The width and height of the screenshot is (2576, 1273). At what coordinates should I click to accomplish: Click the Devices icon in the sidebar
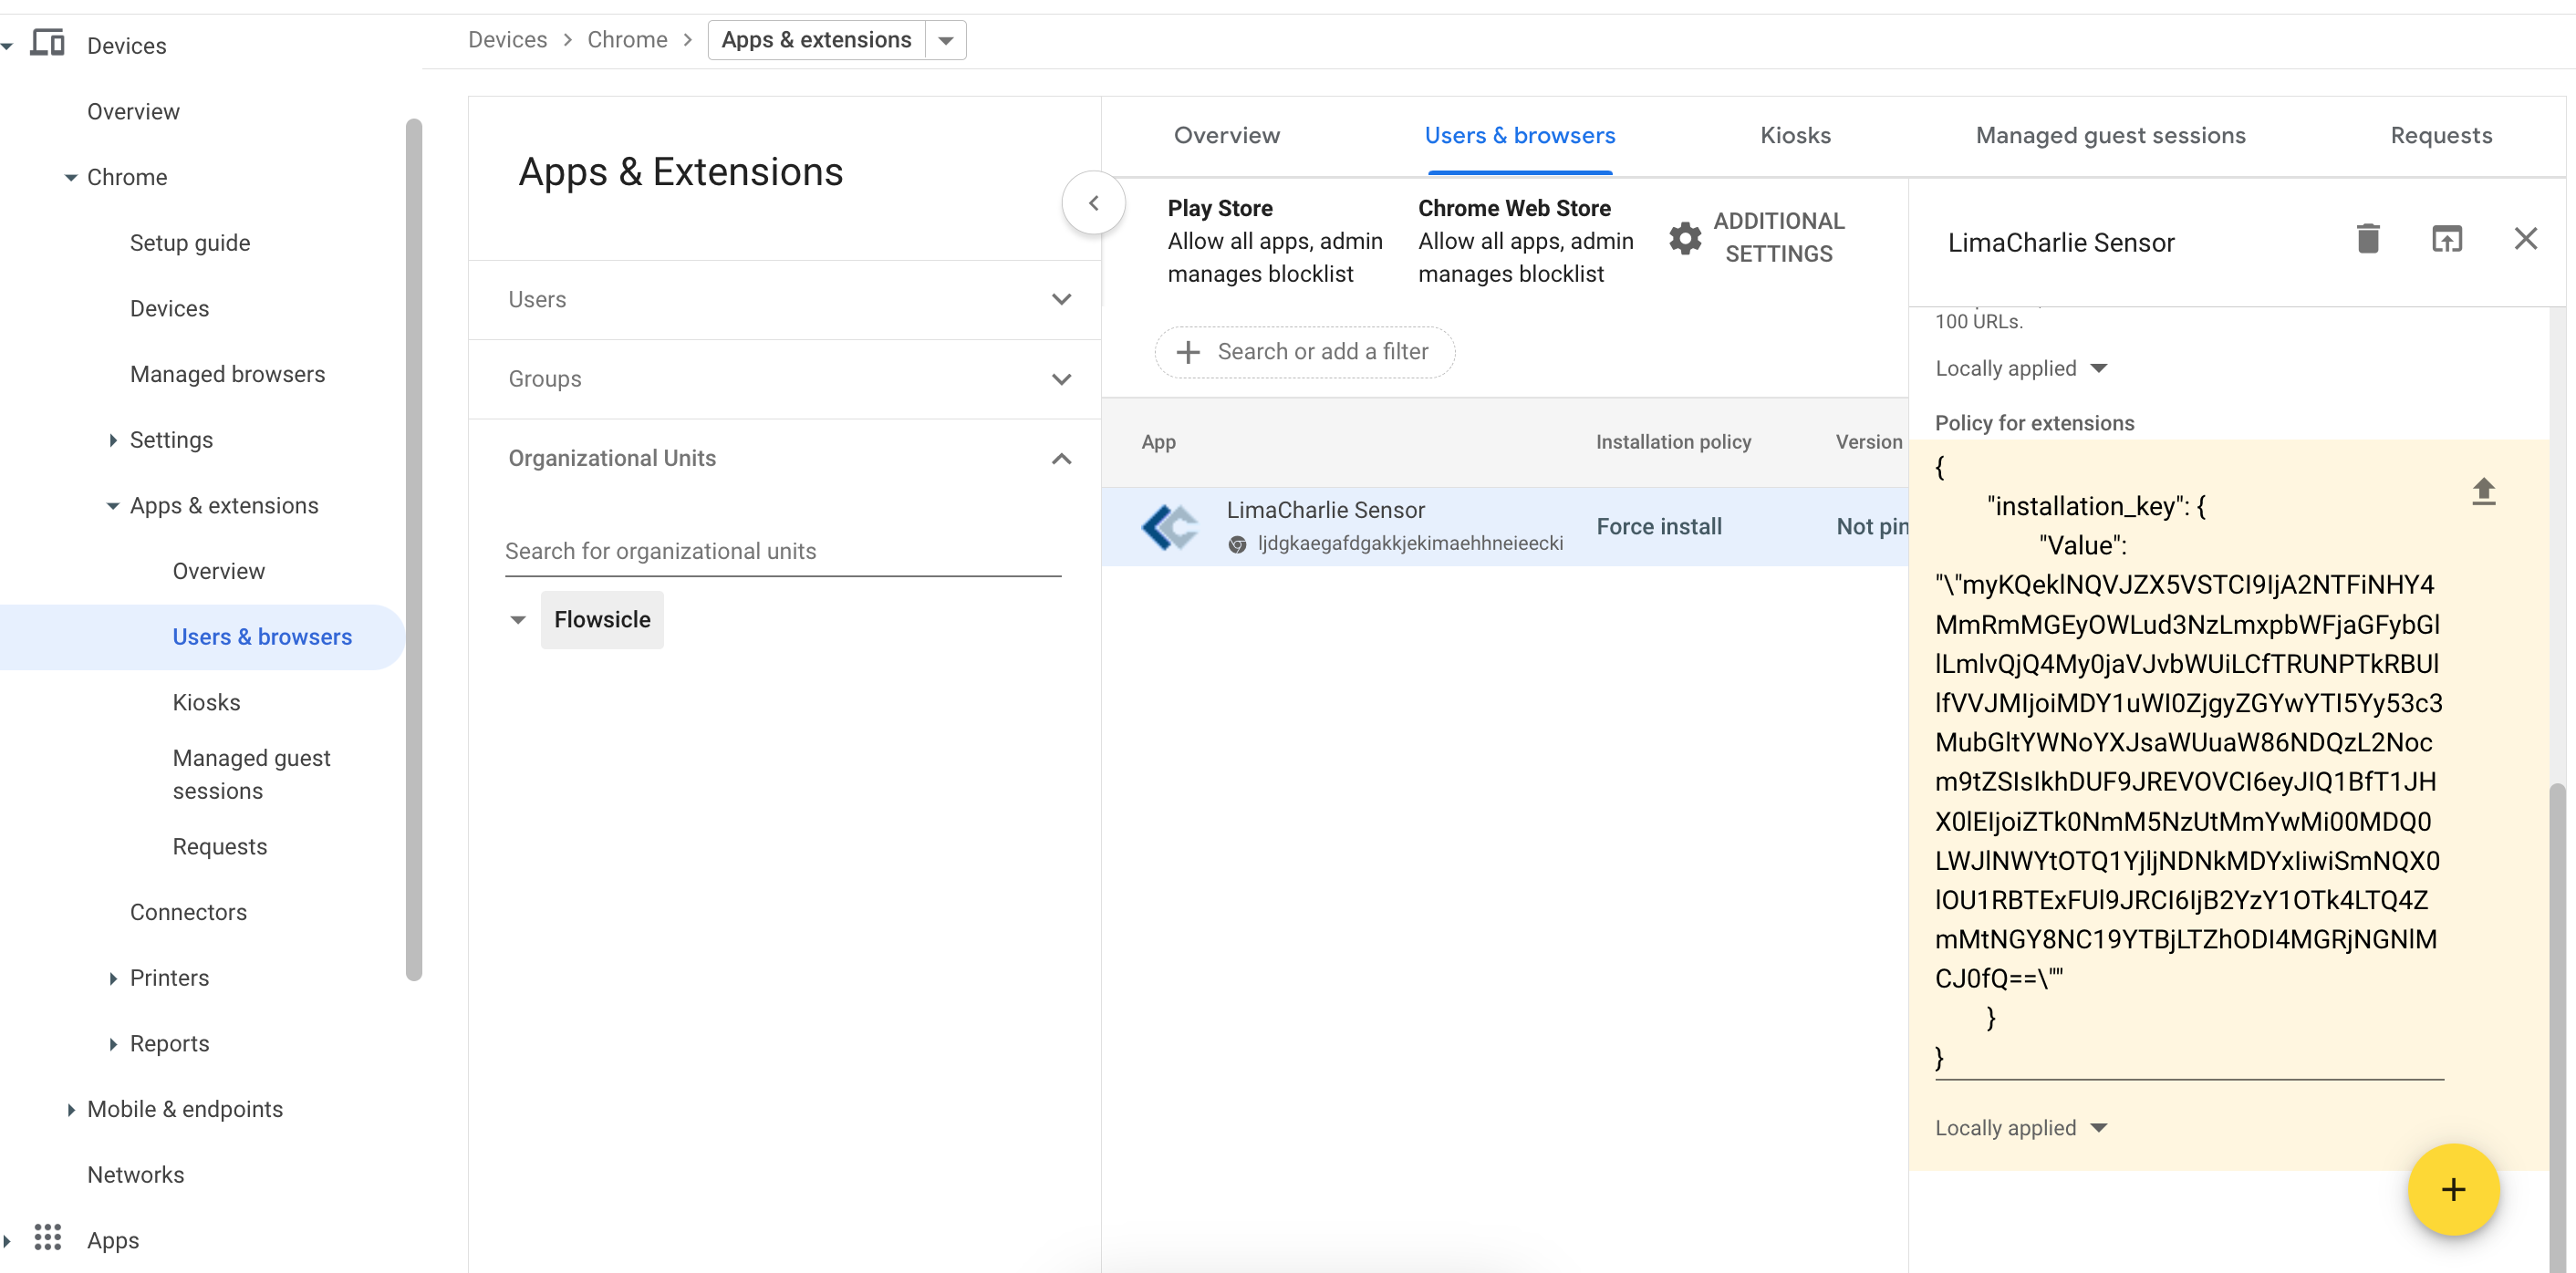pyautogui.click(x=47, y=44)
